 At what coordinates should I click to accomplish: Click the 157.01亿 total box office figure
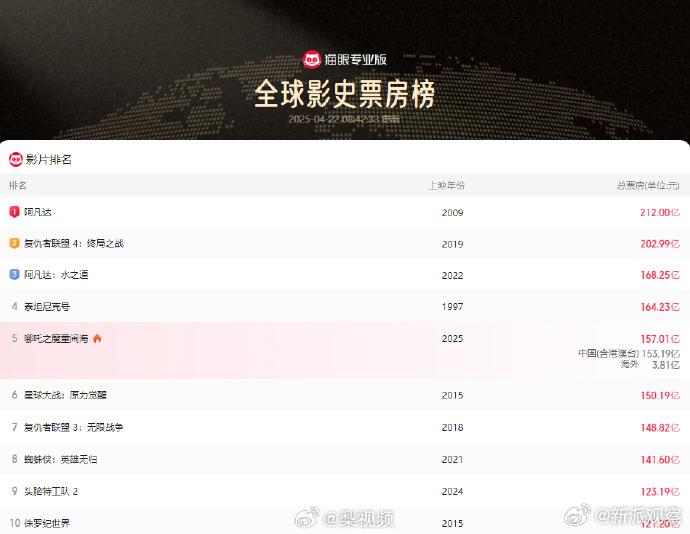coord(660,339)
